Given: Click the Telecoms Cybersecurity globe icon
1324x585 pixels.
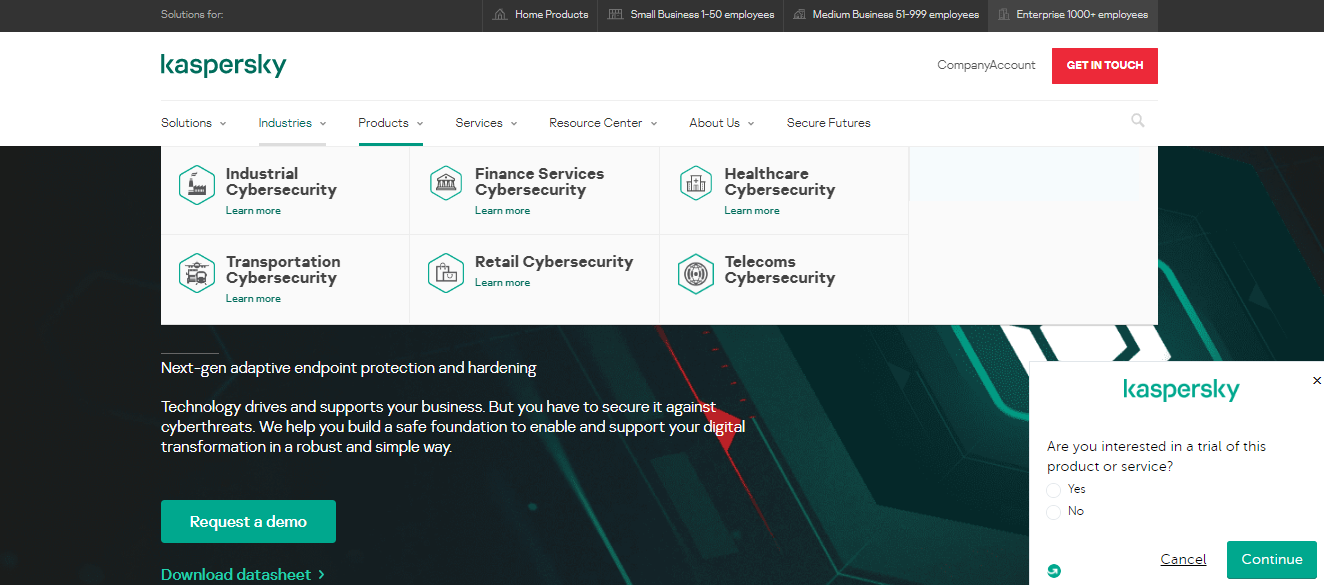Looking at the screenshot, I should (696, 272).
